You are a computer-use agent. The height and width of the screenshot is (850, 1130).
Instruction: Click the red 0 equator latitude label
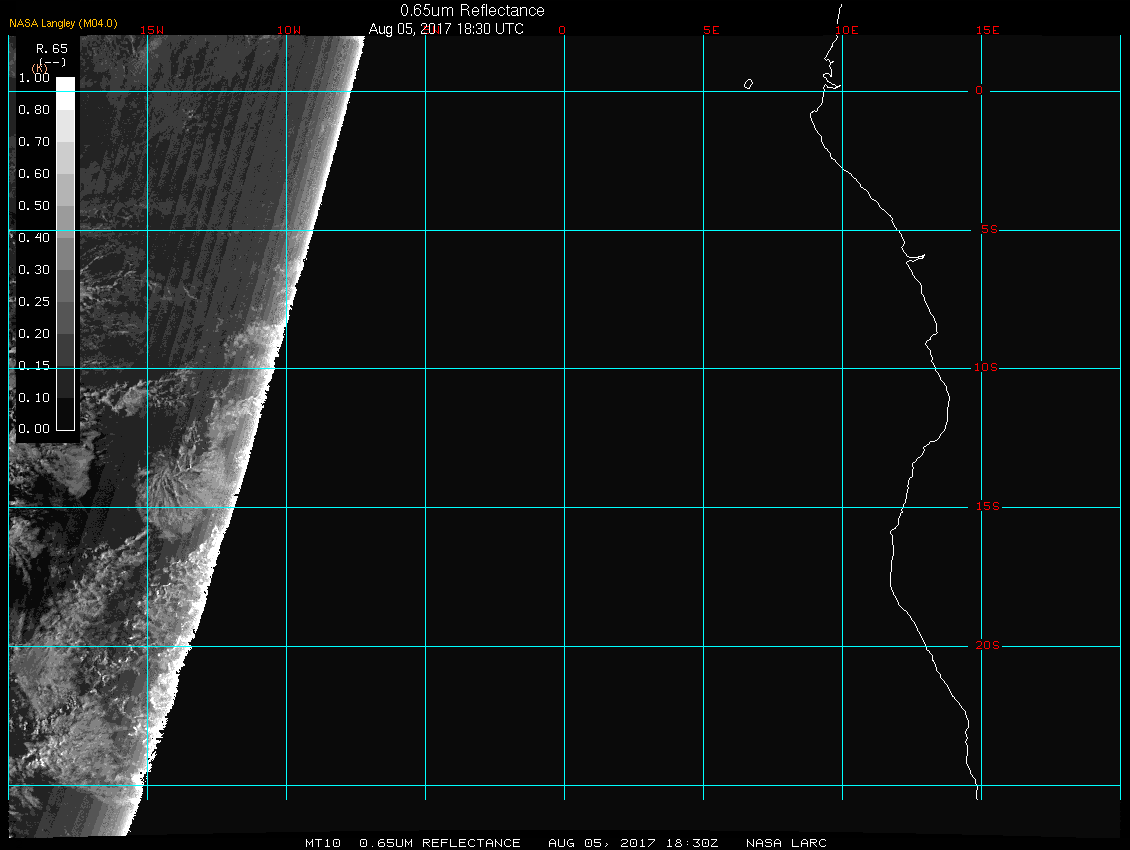coord(980,91)
